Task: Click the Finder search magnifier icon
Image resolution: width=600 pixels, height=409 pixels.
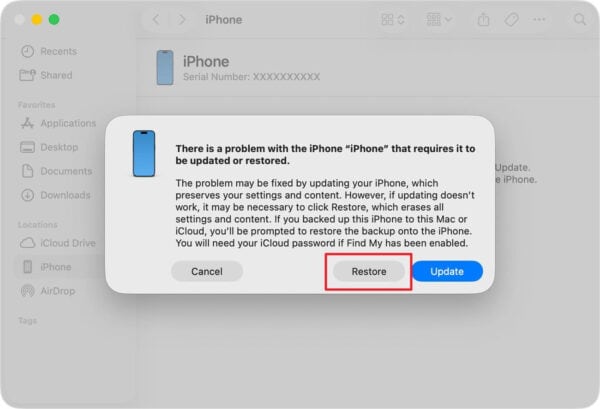Action: click(580, 20)
